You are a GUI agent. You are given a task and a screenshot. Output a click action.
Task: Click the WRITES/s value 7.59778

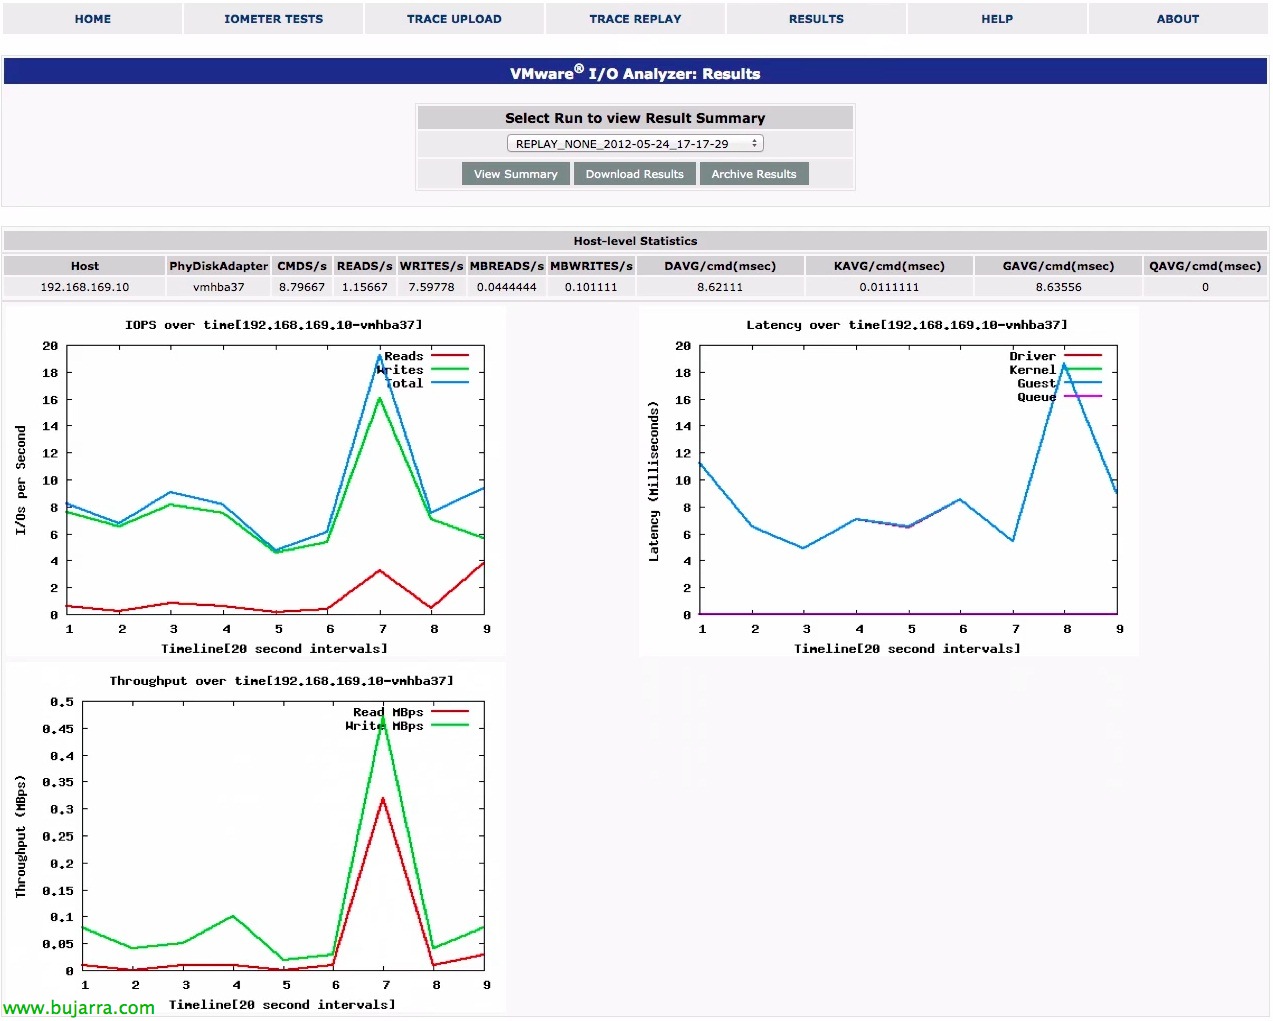tap(432, 287)
